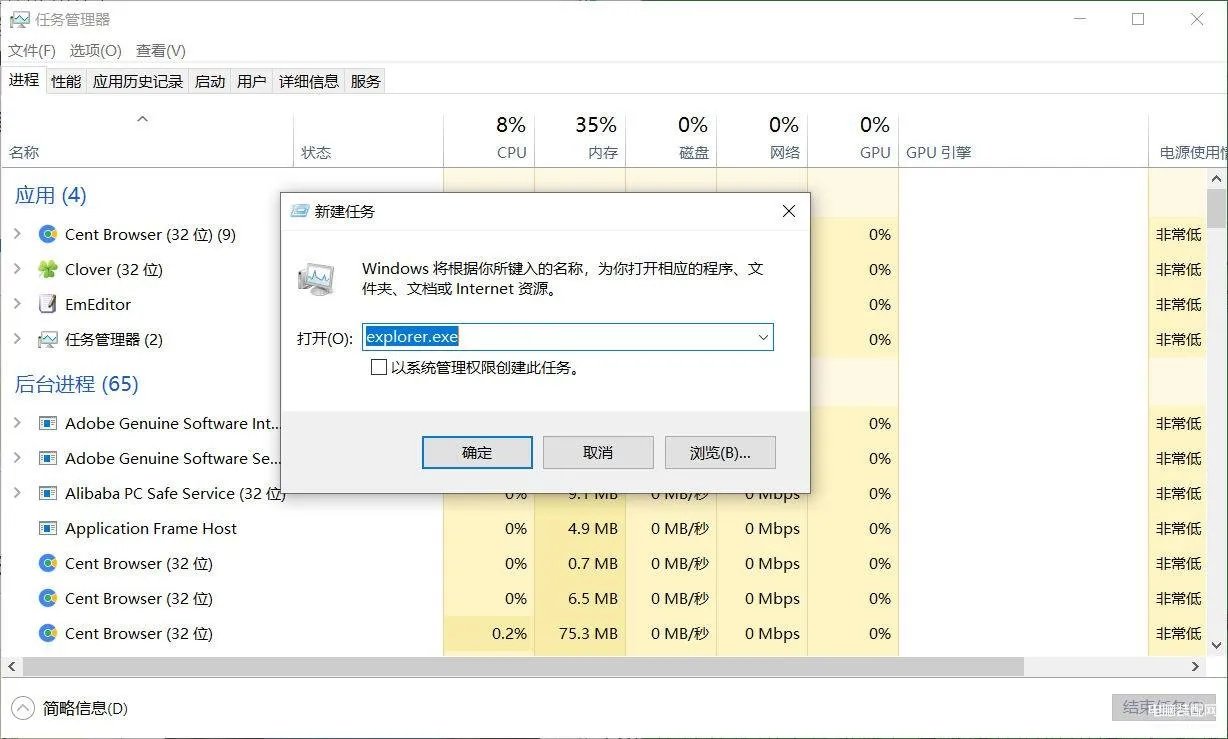Screen dimensions: 1228x739
Task: Click the Adobe Genuine Software Service icon
Action: click(47, 458)
